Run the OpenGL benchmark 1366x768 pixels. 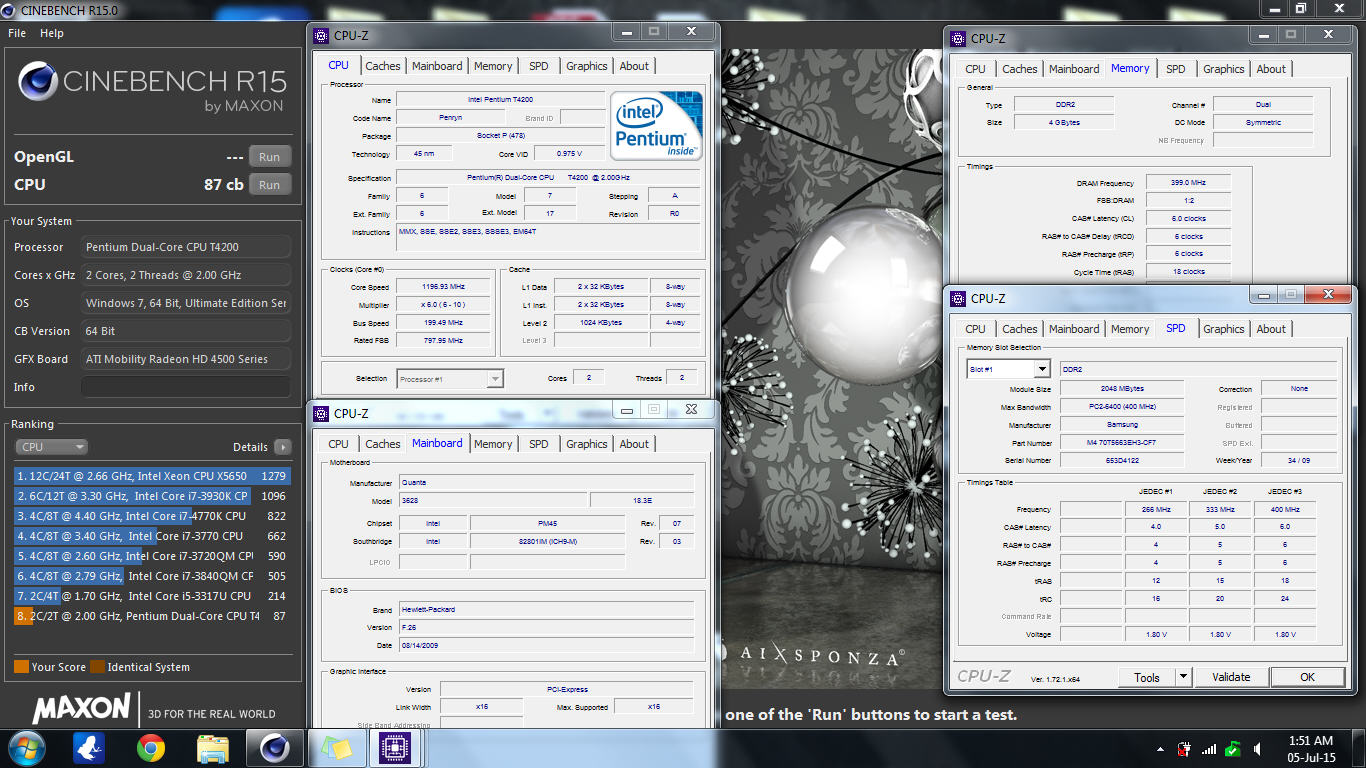(x=270, y=157)
